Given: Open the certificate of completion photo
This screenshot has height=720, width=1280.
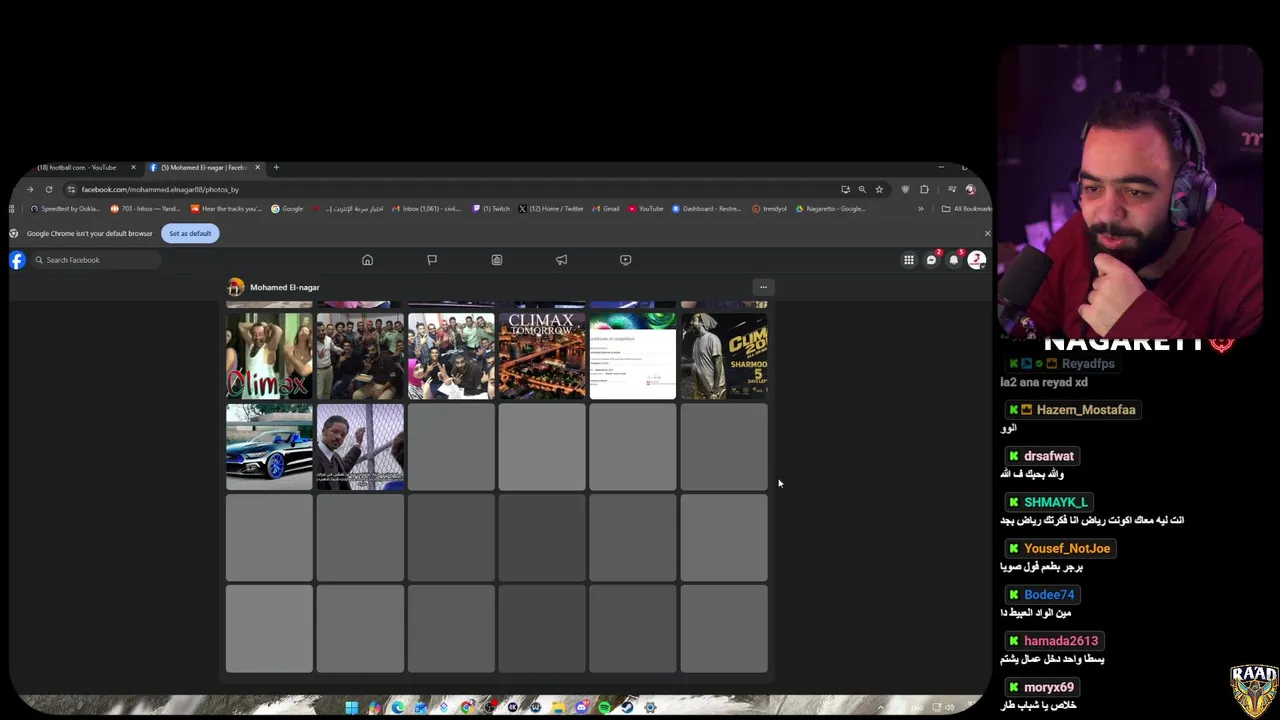Looking at the screenshot, I should [x=633, y=356].
